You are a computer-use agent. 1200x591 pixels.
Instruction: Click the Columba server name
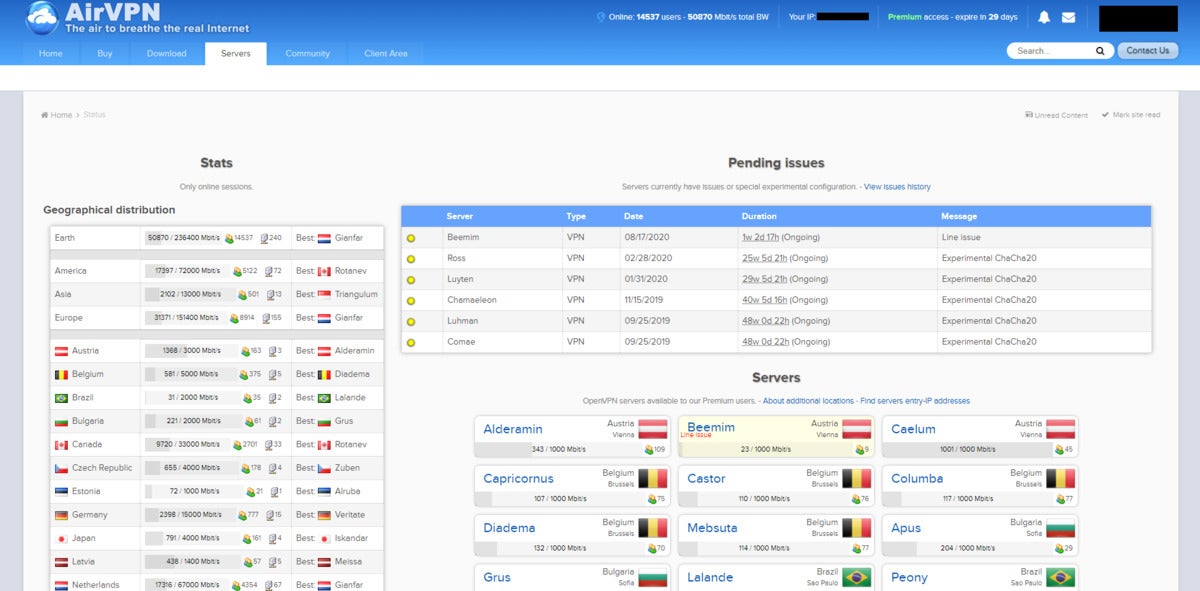pos(917,479)
